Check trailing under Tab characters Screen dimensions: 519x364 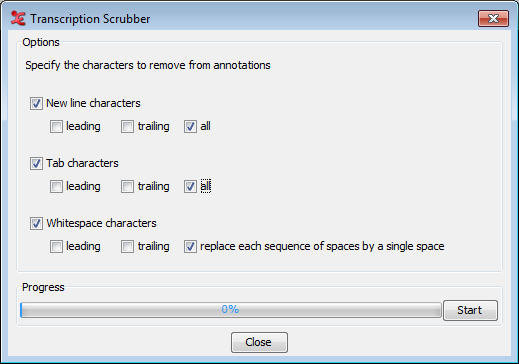point(127,186)
